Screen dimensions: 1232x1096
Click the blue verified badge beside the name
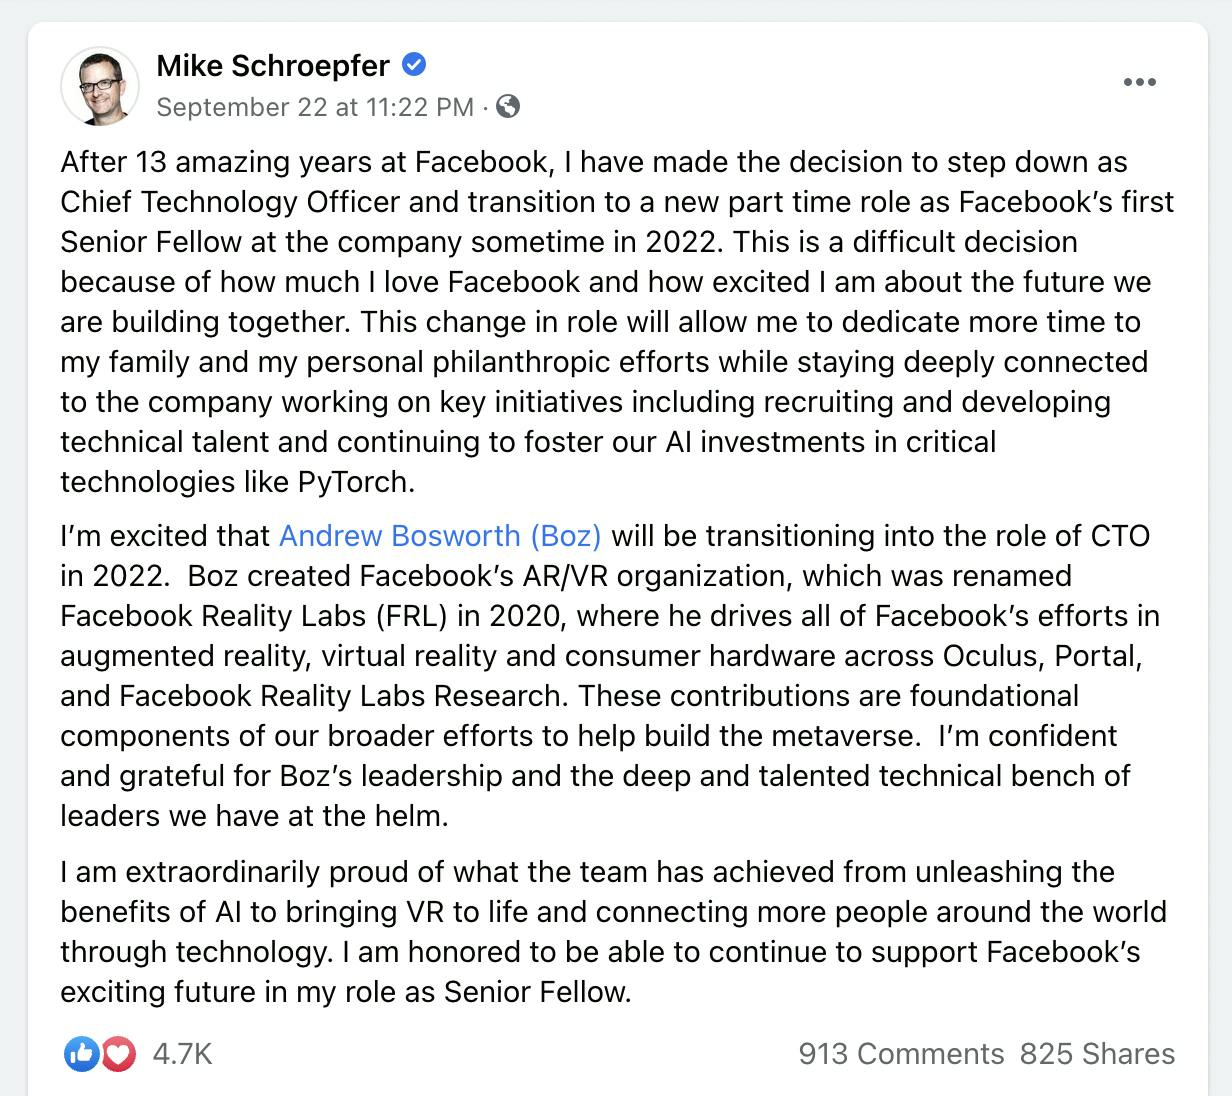414,65
